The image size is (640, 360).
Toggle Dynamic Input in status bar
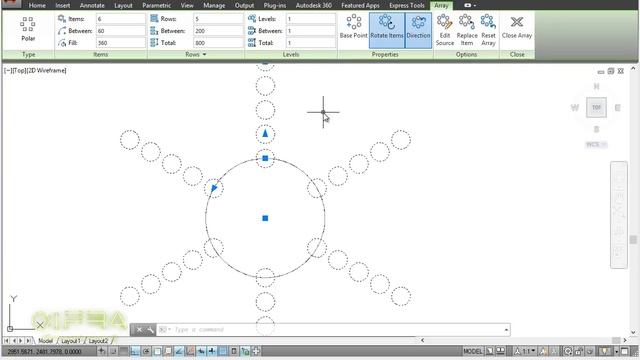[201, 351]
